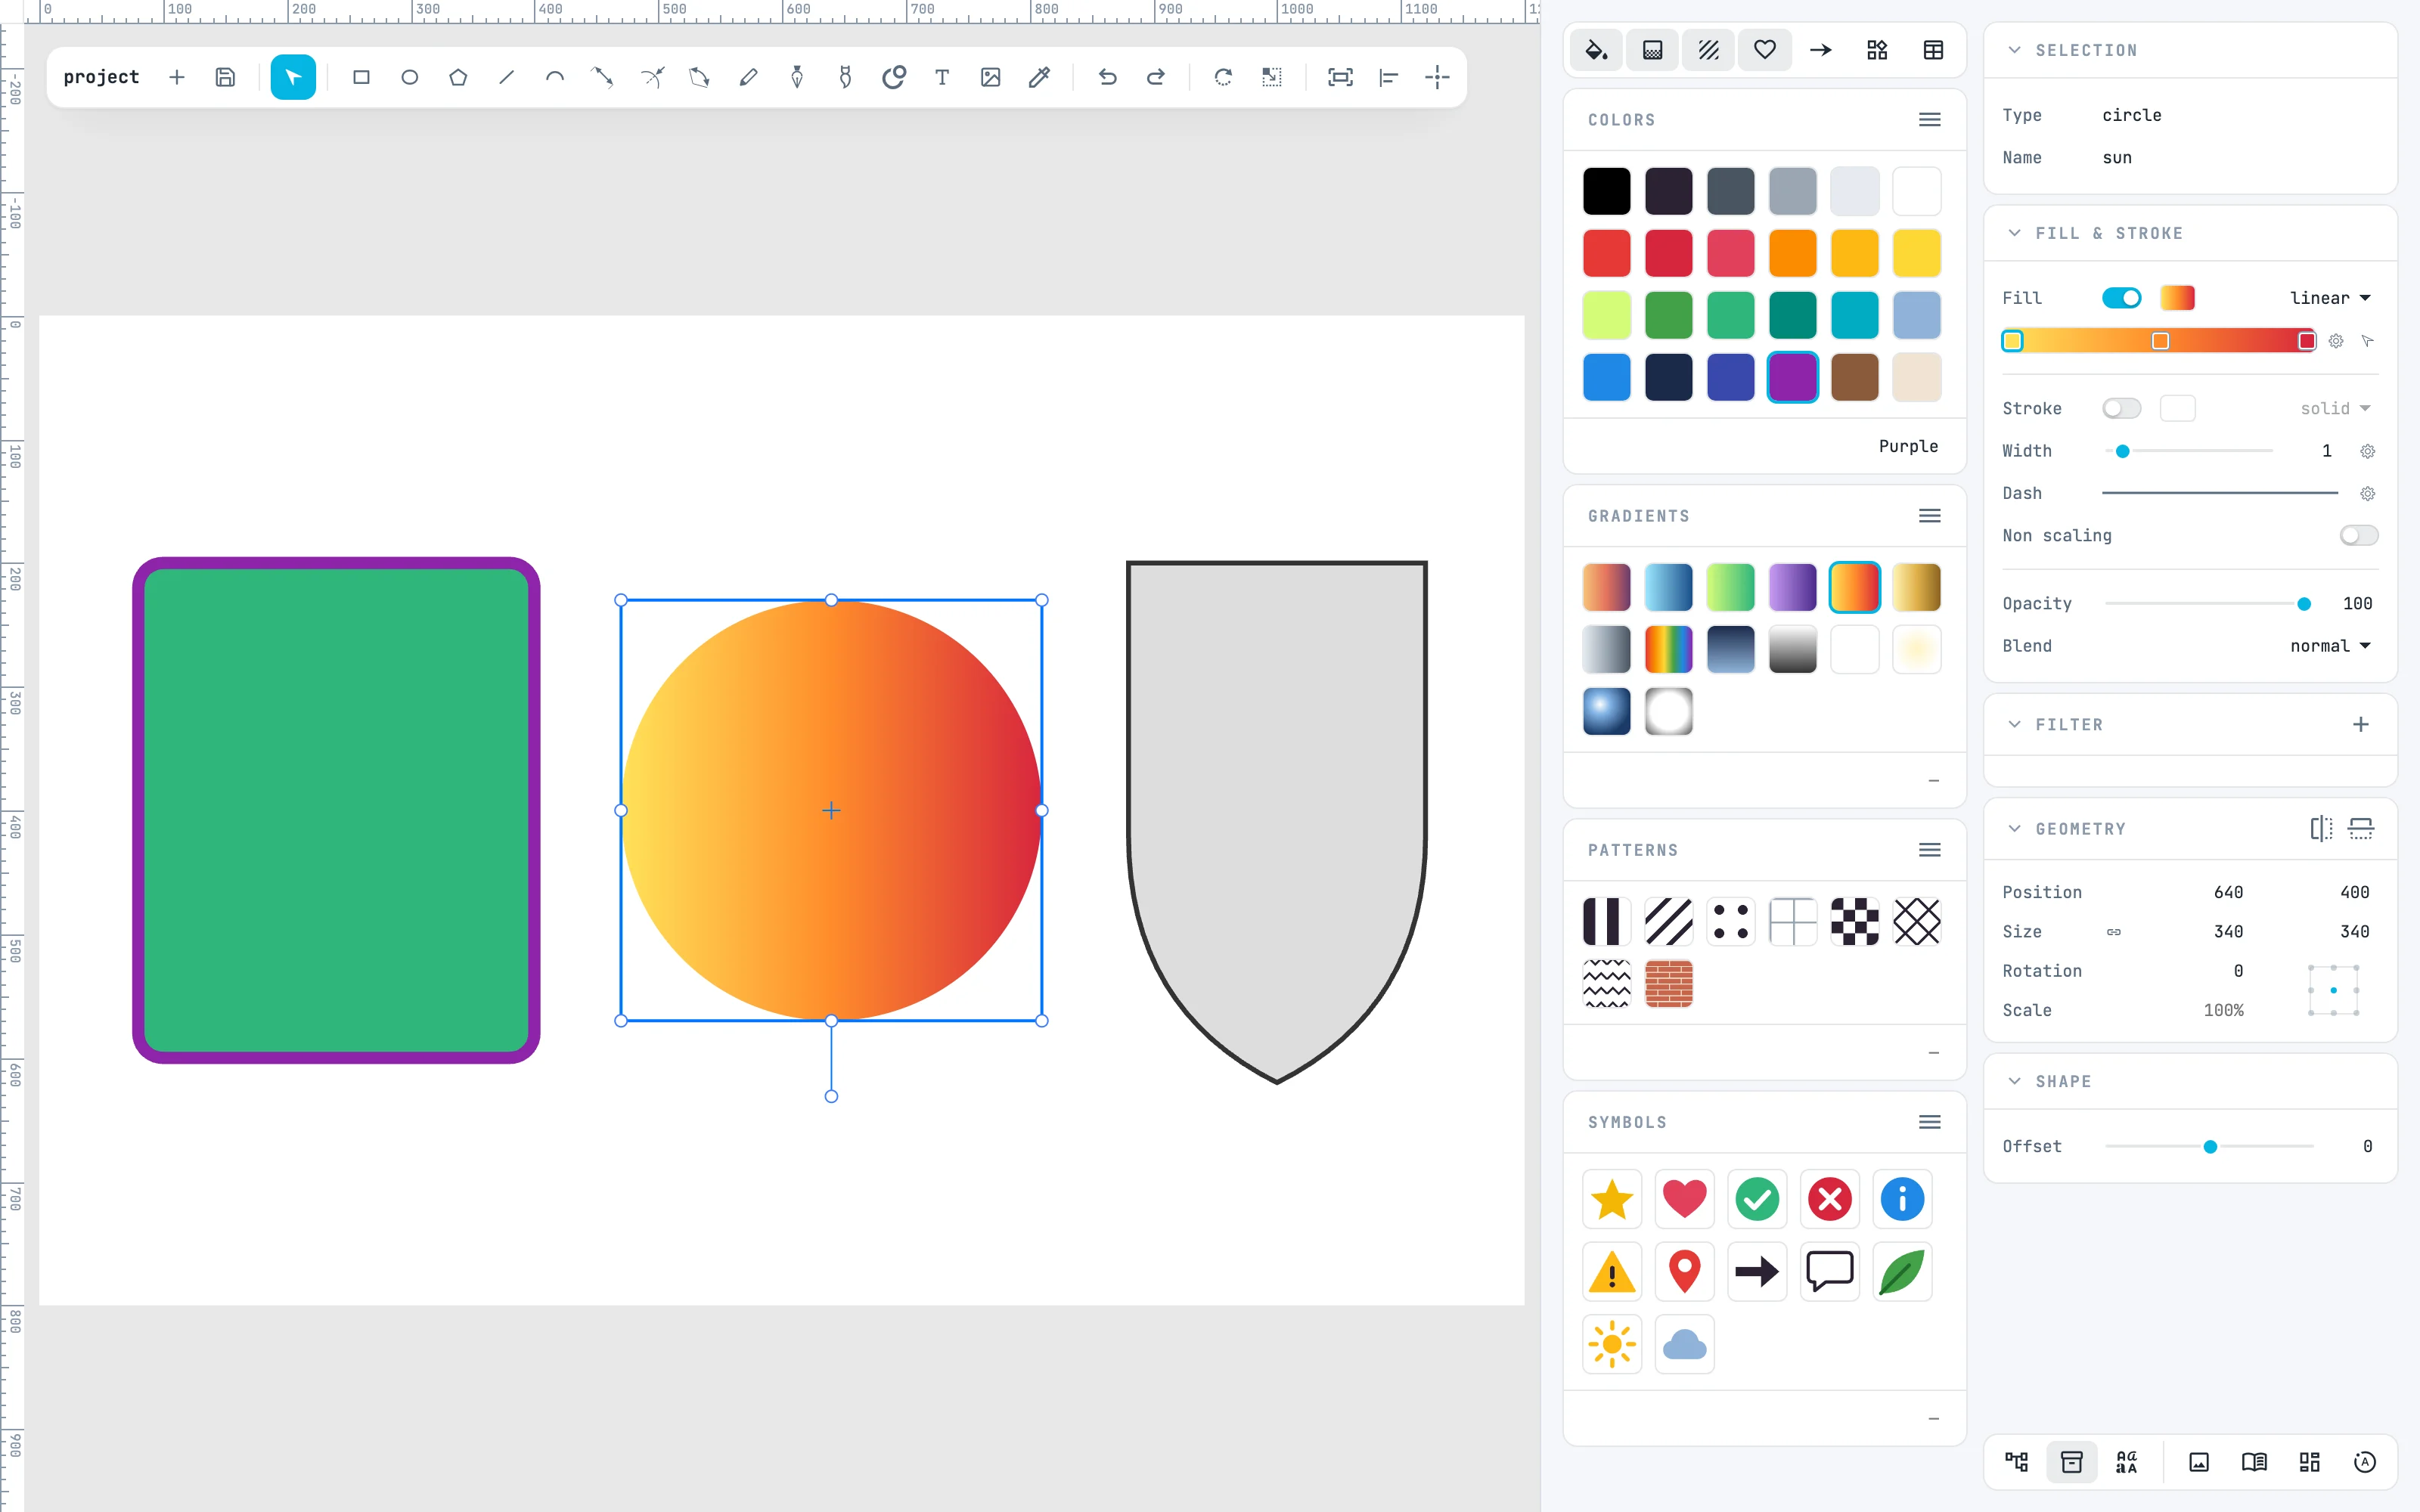This screenshot has width=2420, height=1512.
Task: Select the arc curve tool
Action: [x=554, y=77]
